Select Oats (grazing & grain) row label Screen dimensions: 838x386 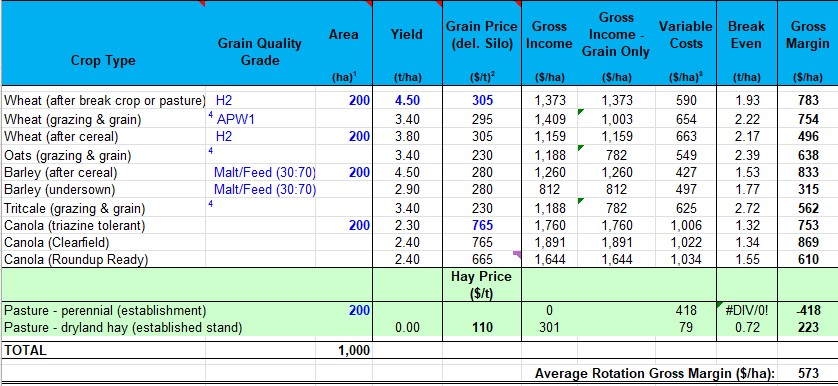coord(67,156)
